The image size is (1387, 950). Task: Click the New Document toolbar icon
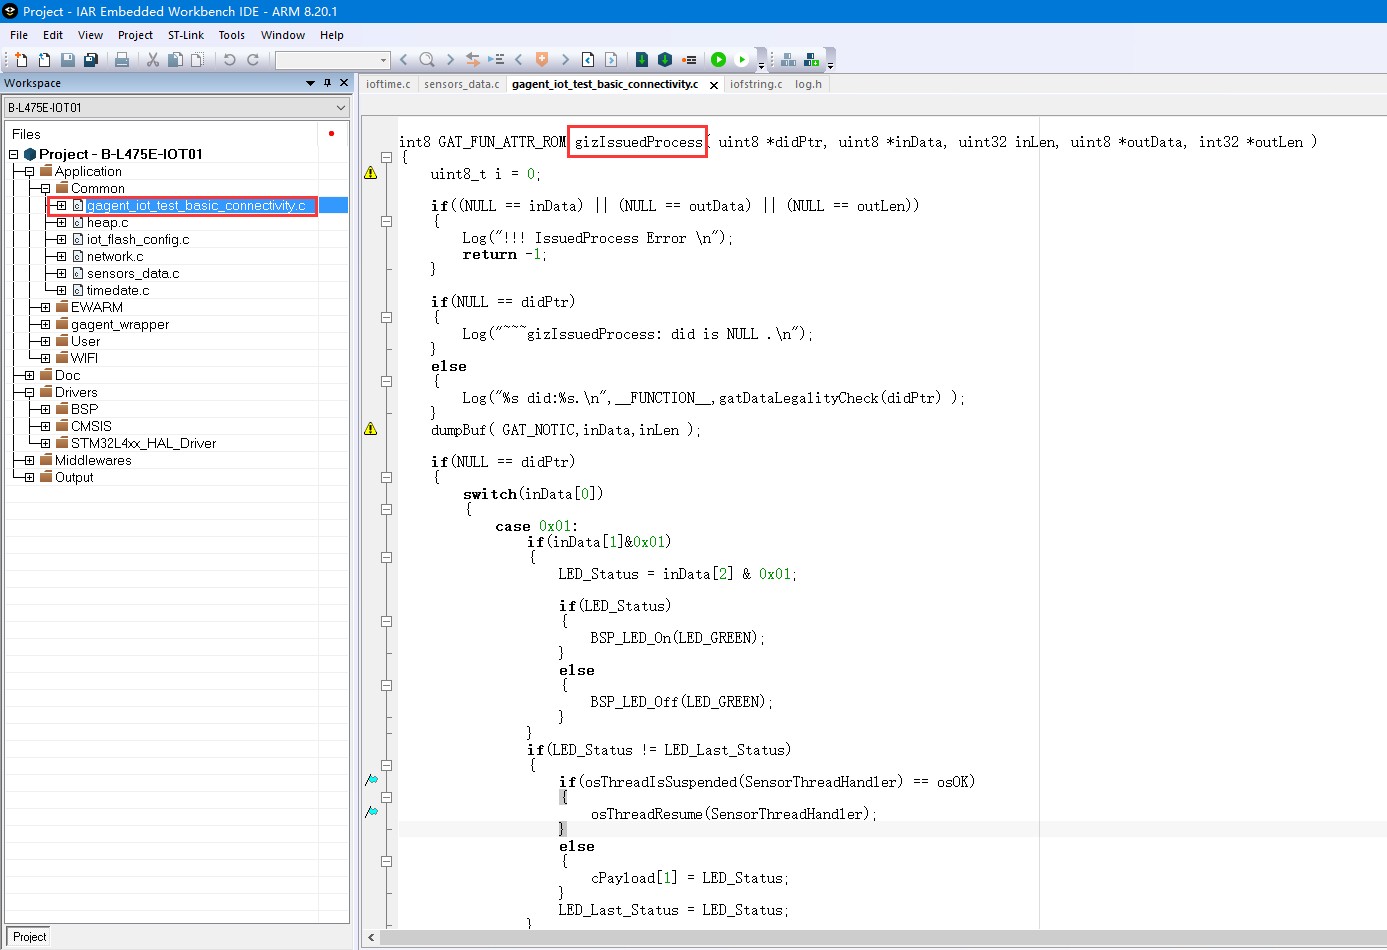click(21, 60)
